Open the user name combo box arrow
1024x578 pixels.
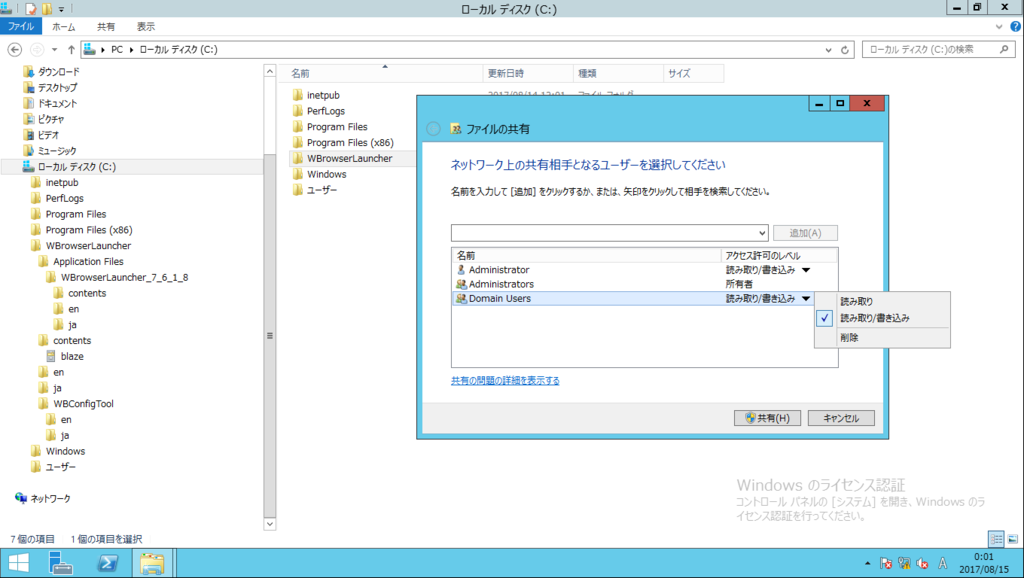click(761, 233)
